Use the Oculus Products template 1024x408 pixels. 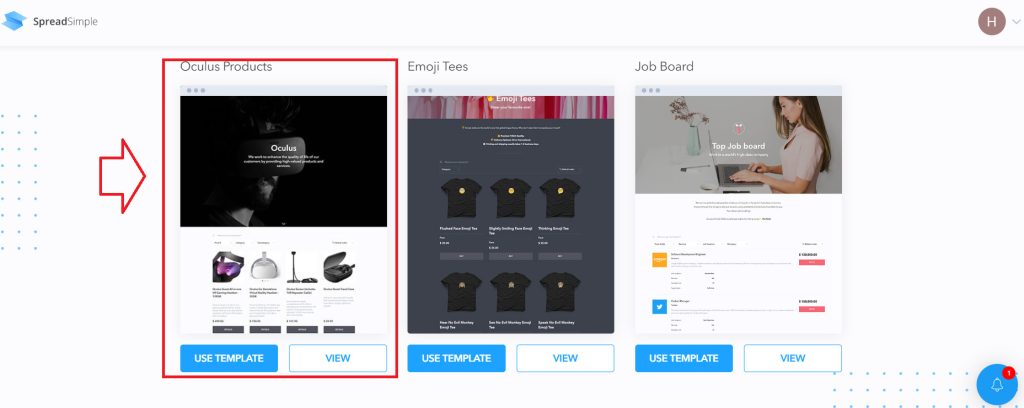[x=229, y=358]
